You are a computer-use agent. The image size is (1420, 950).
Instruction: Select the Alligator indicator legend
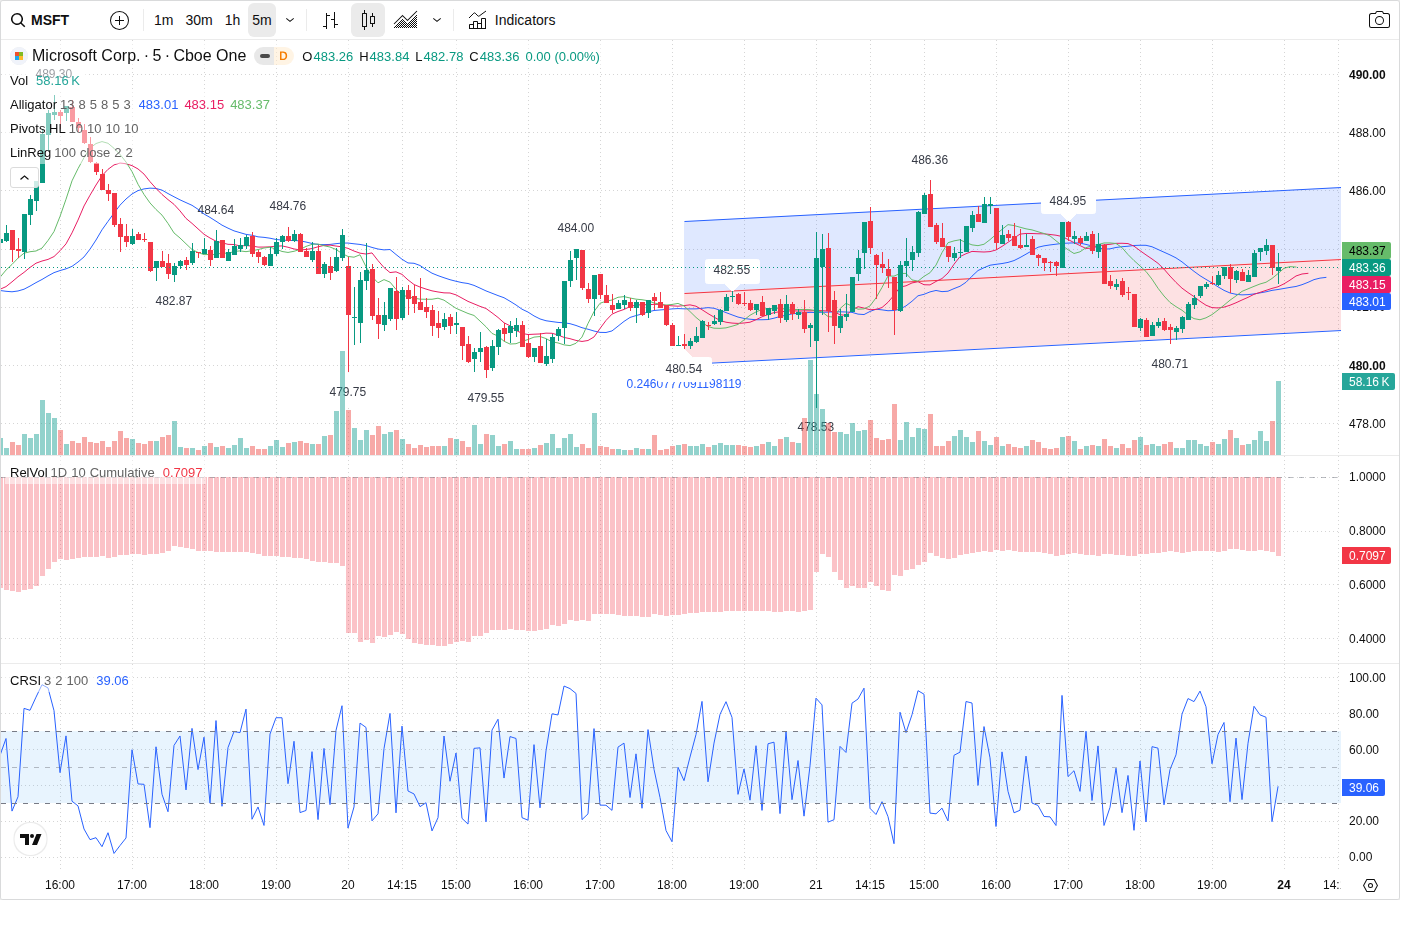[34, 105]
